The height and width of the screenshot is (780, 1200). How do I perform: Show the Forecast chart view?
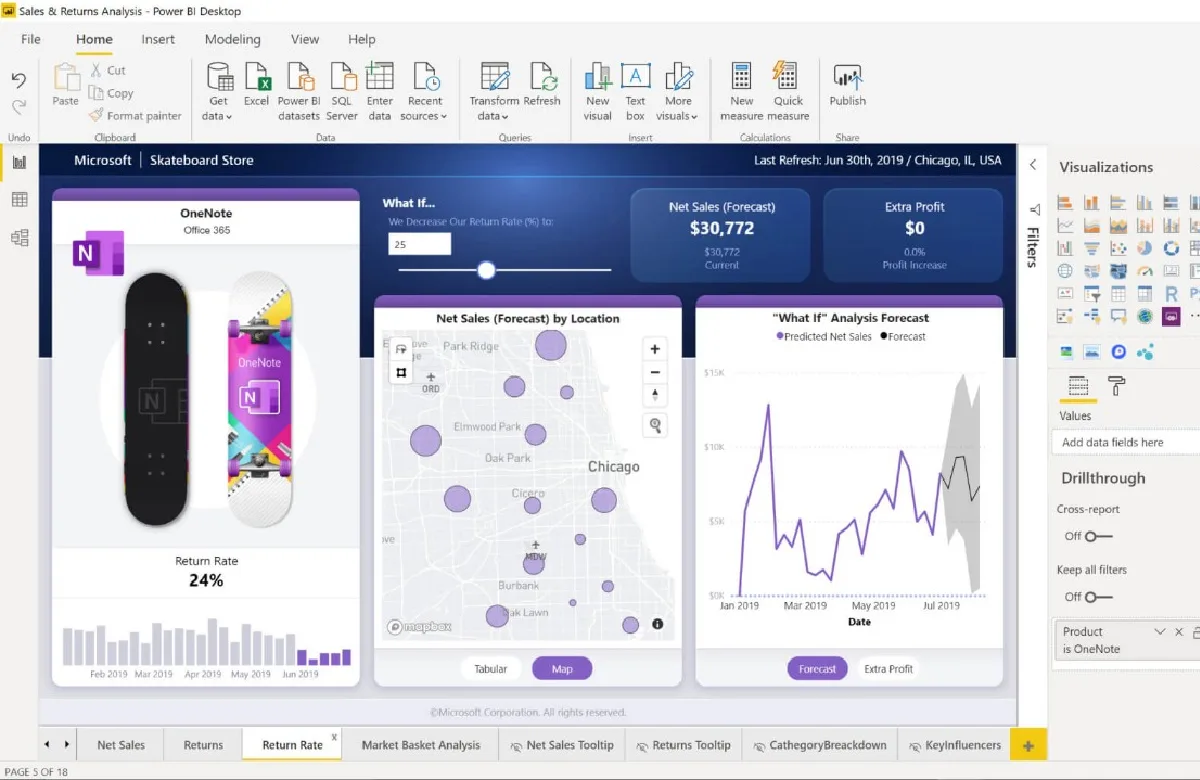(x=817, y=669)
